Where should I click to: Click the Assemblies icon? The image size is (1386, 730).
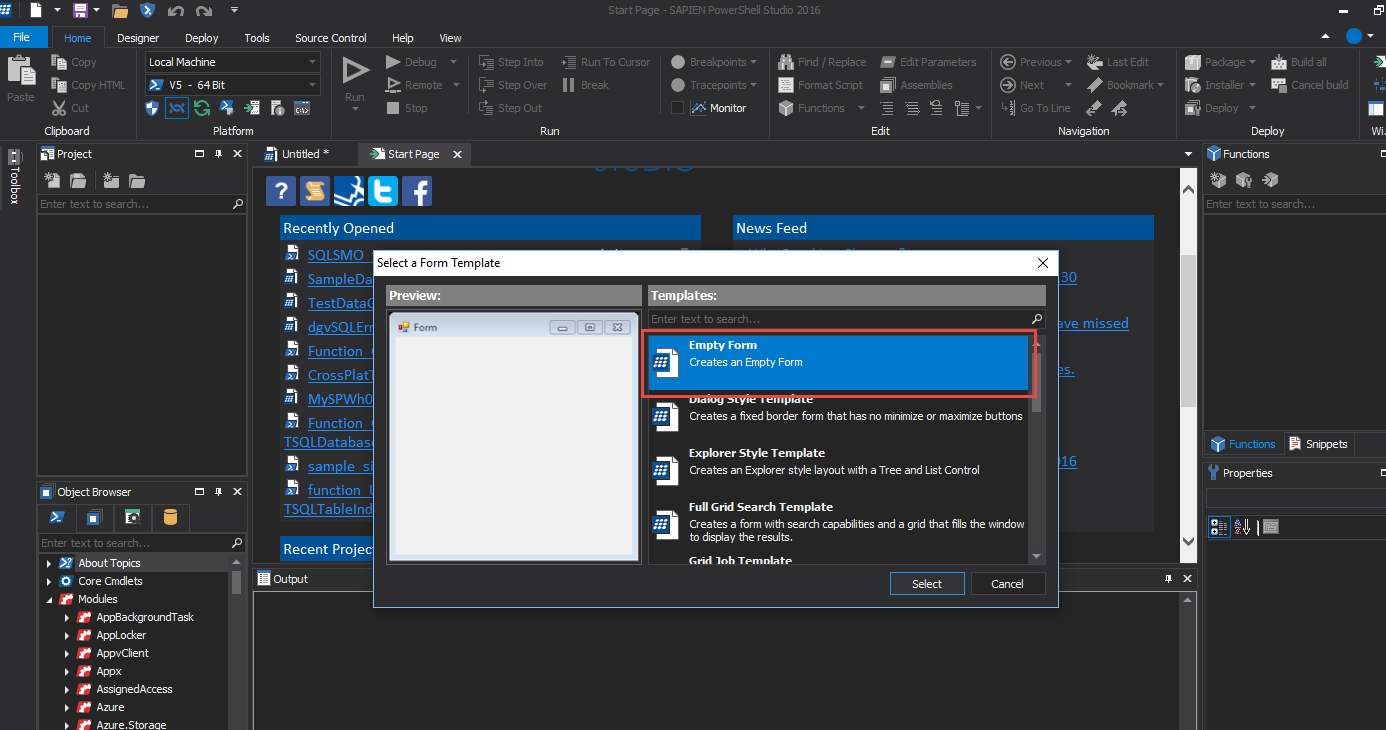click(888, 85)
